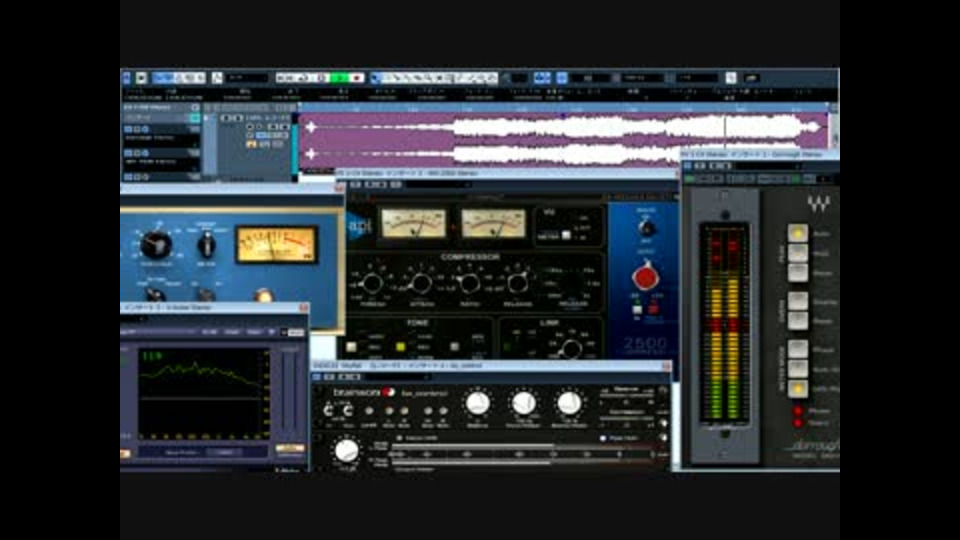The image size is (960, 540).
Task: Turn the large left knob on the blue compressor
Action: pyautogui.click(x=156, y=245)
